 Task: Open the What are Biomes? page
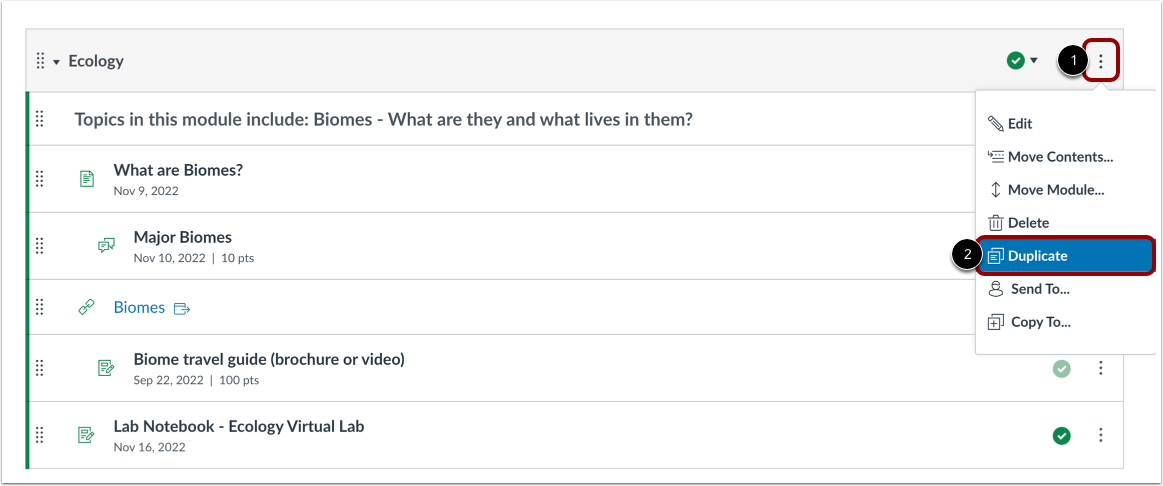[x=178, y=170]
